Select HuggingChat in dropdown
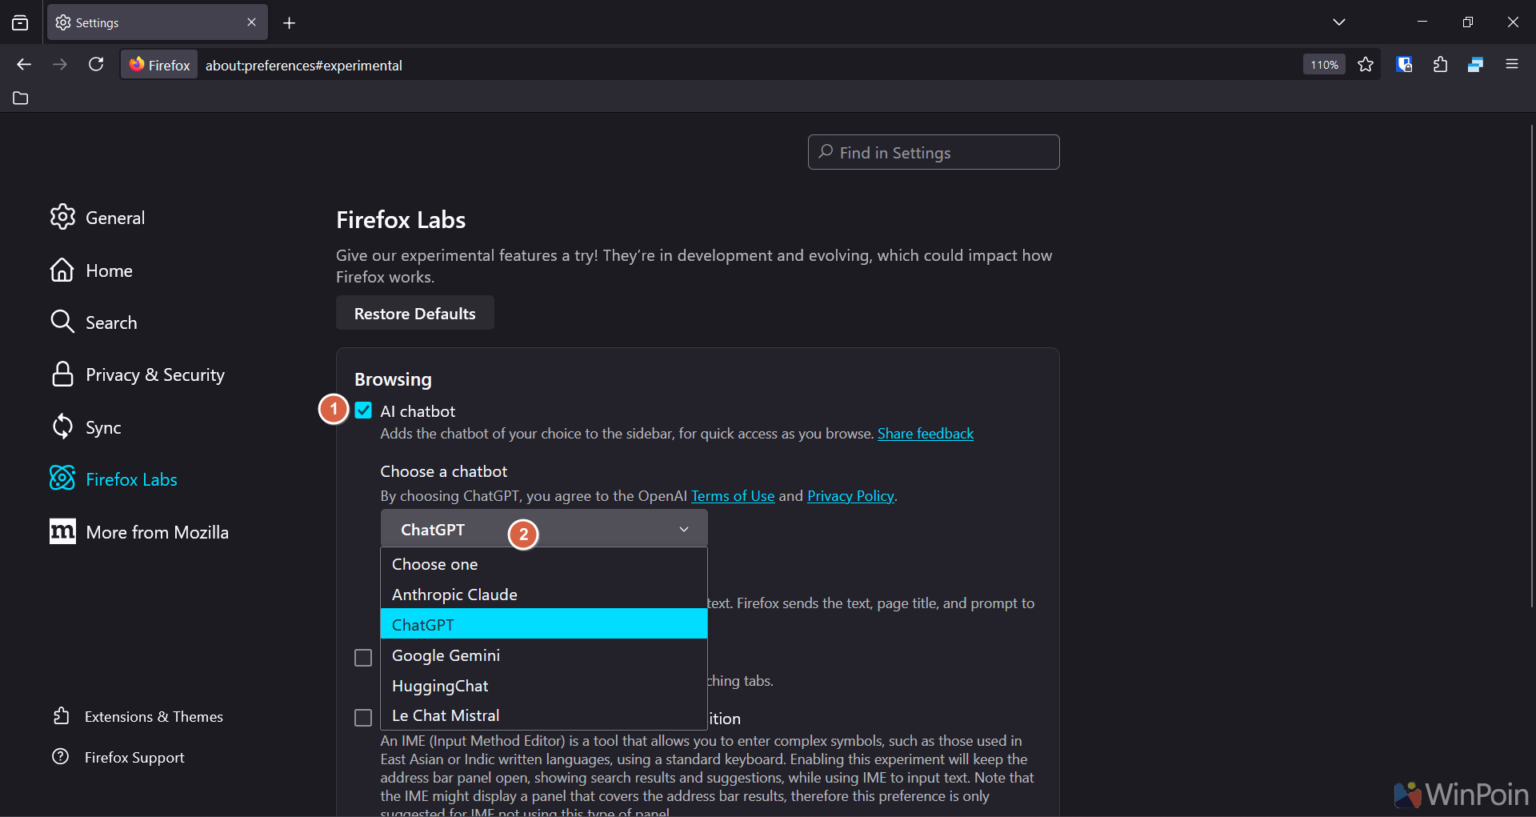Image resolution: width=1536 pixels, height=817 pixels. (544, 685)
